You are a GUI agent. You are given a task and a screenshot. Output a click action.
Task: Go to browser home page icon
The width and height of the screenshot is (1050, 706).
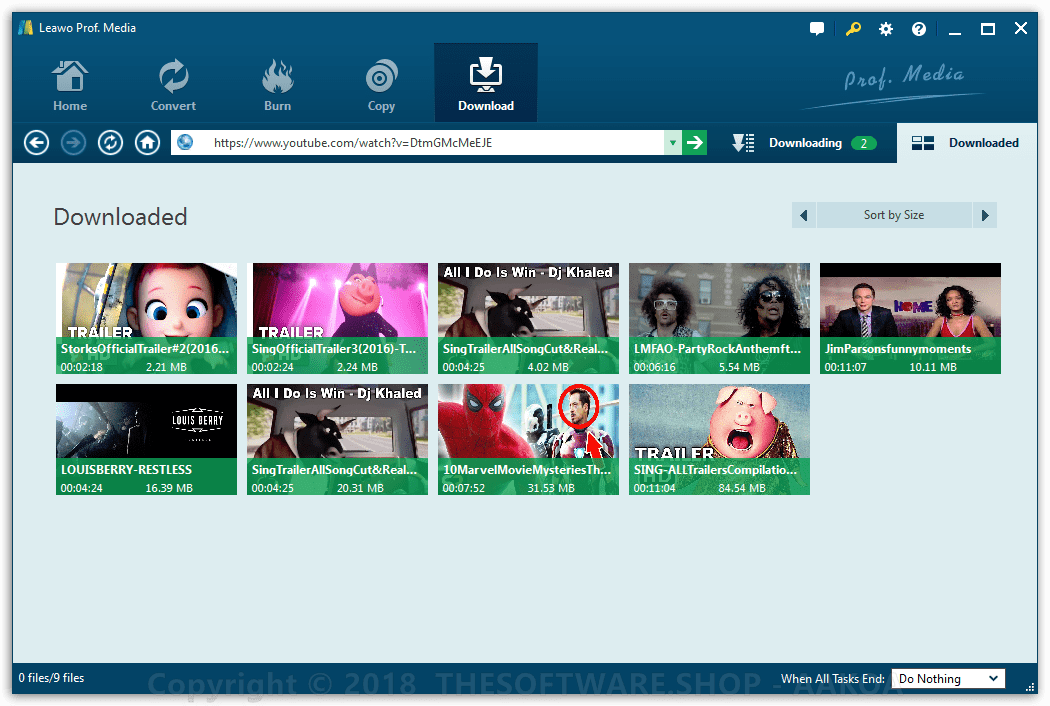147,143
